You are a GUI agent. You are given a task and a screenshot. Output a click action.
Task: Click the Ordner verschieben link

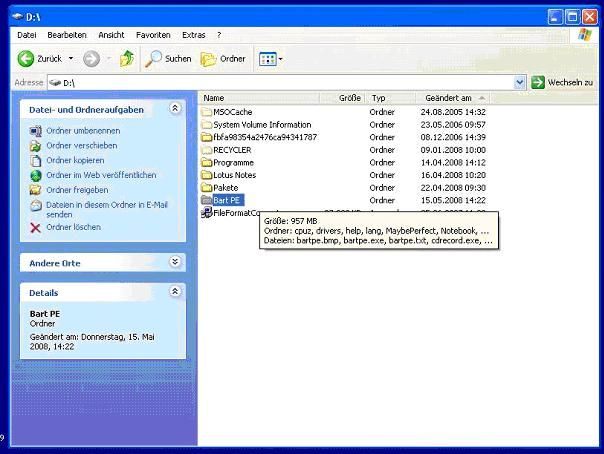pos(82,146)
